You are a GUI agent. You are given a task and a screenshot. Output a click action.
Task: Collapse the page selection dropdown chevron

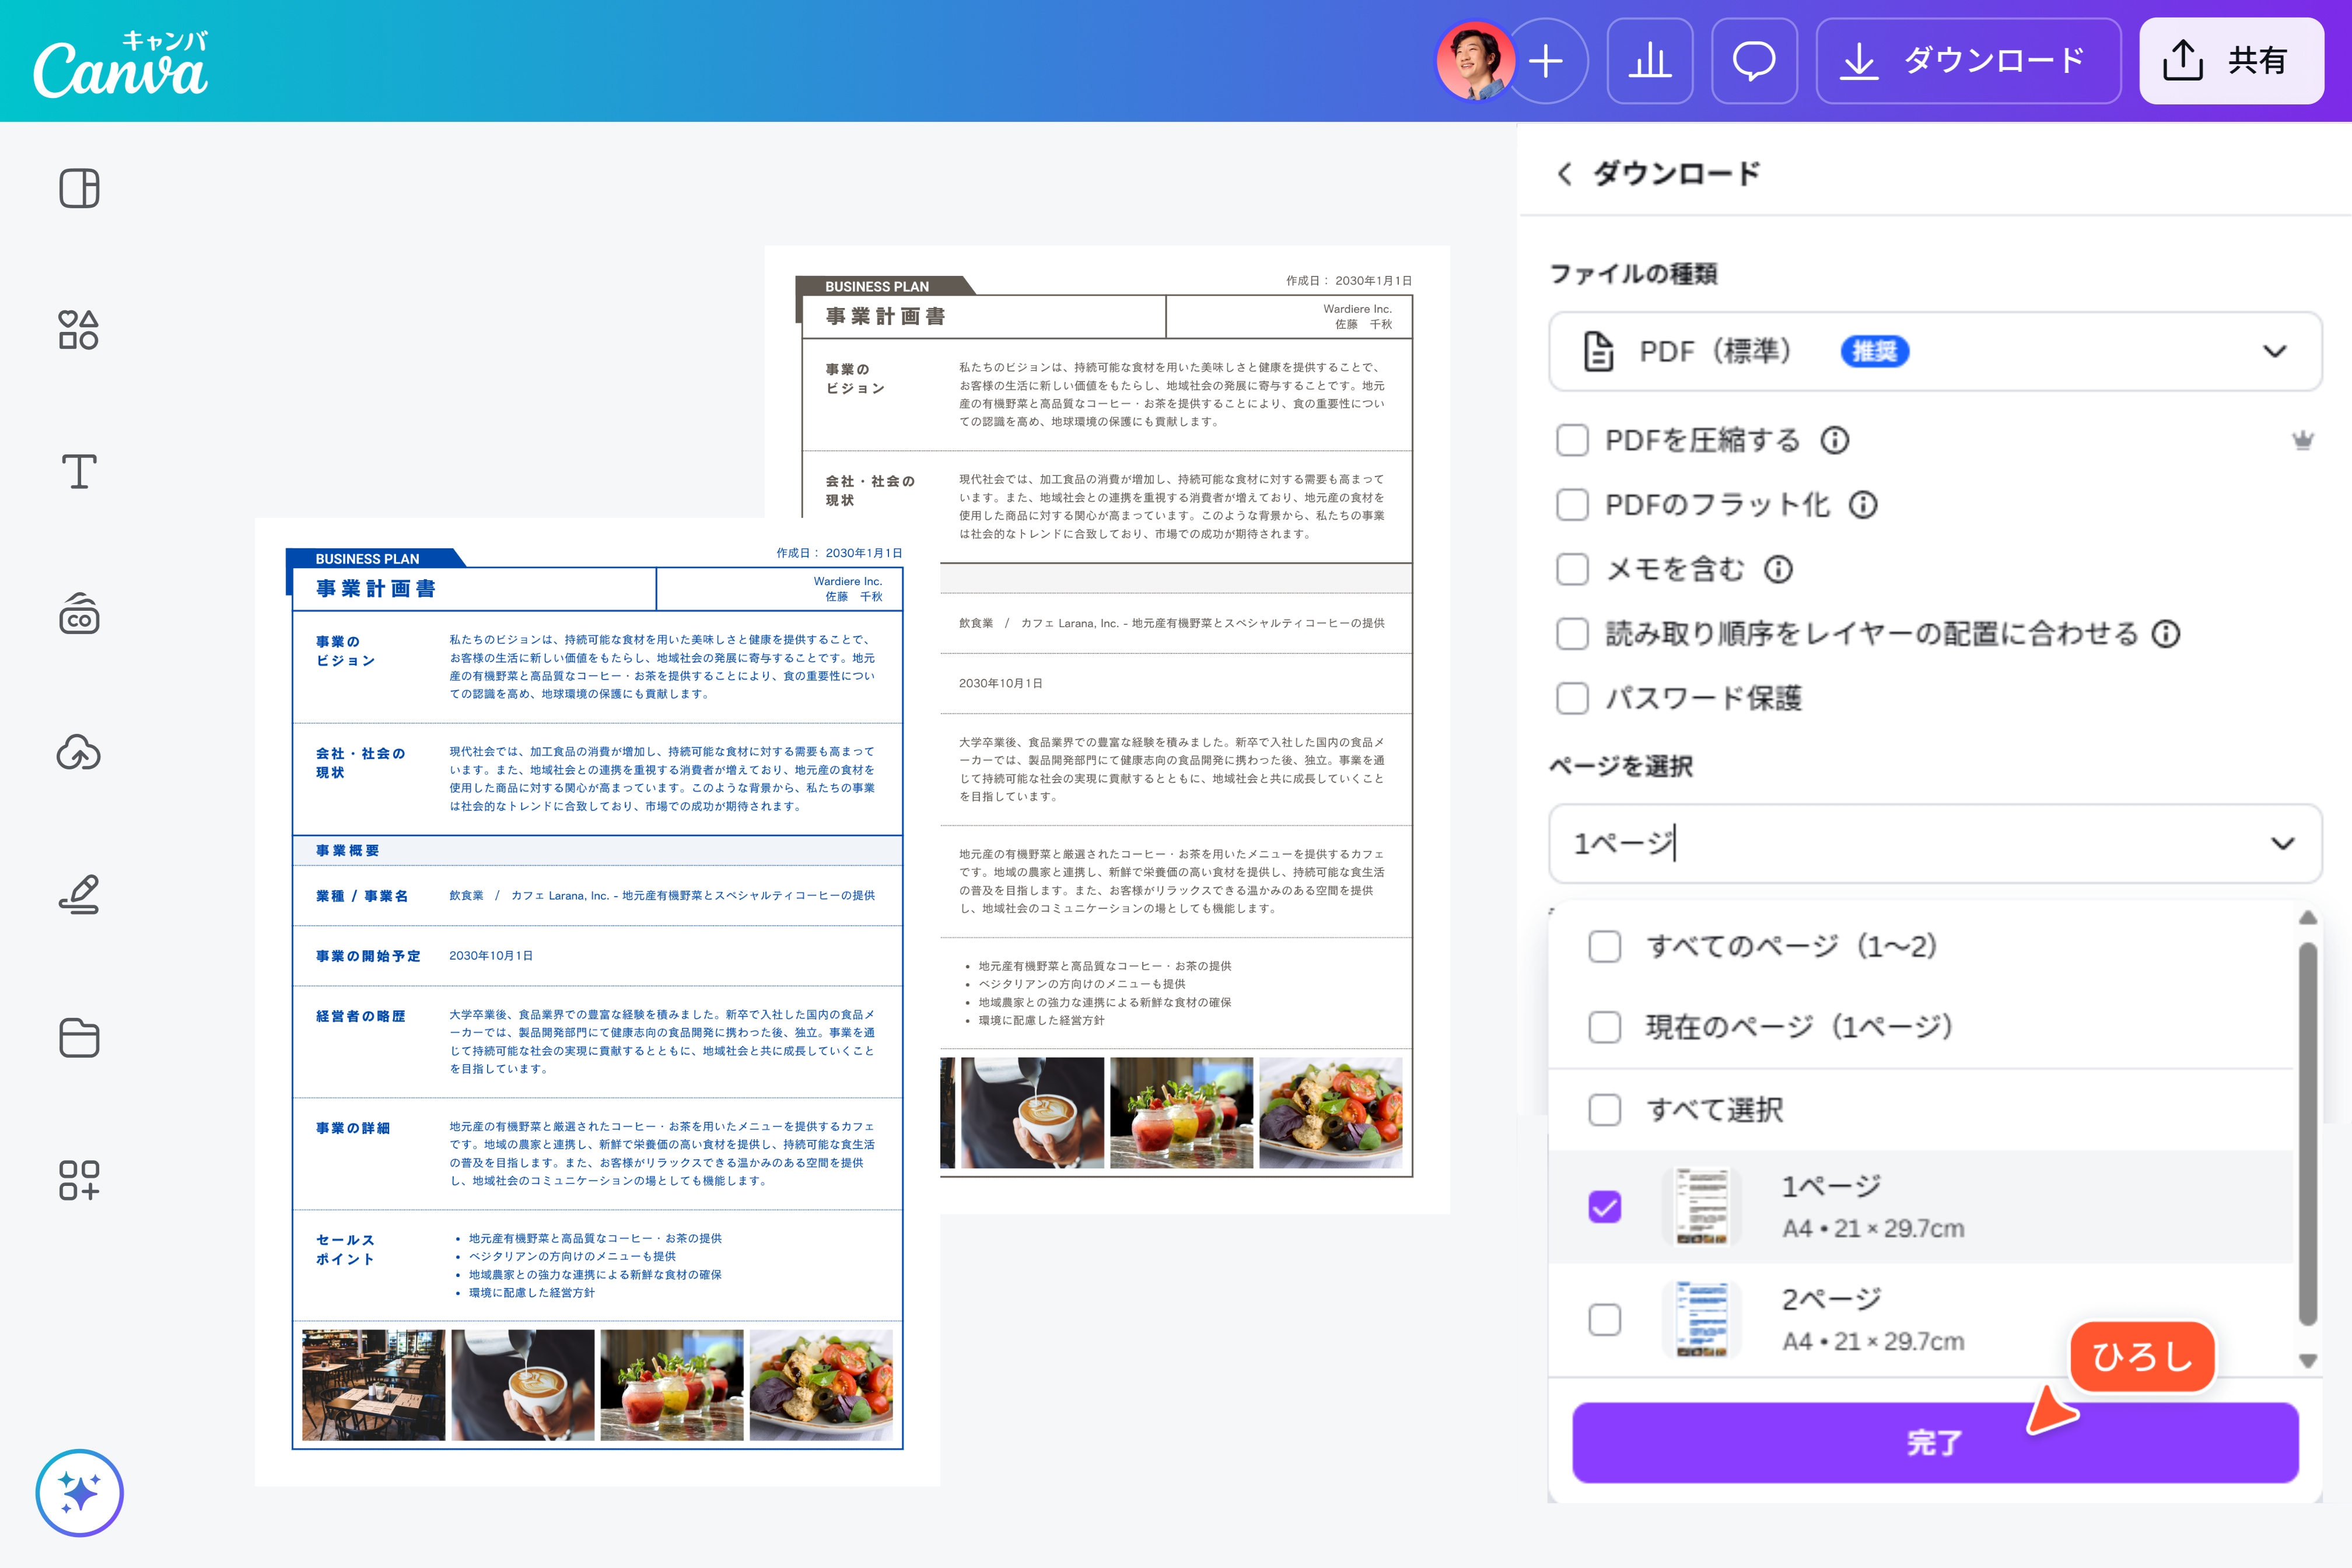click(x=2282, y=844)
